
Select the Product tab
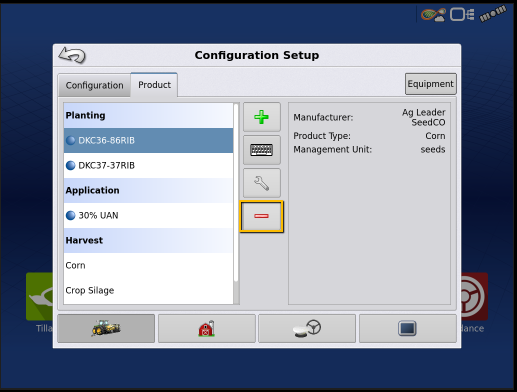154,85
